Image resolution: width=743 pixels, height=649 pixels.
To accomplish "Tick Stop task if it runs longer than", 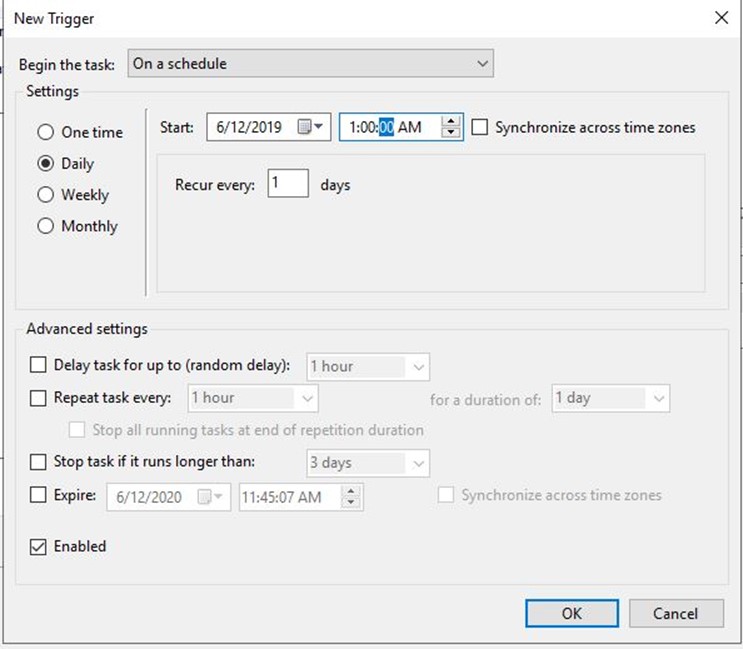I will pos(38,461).
